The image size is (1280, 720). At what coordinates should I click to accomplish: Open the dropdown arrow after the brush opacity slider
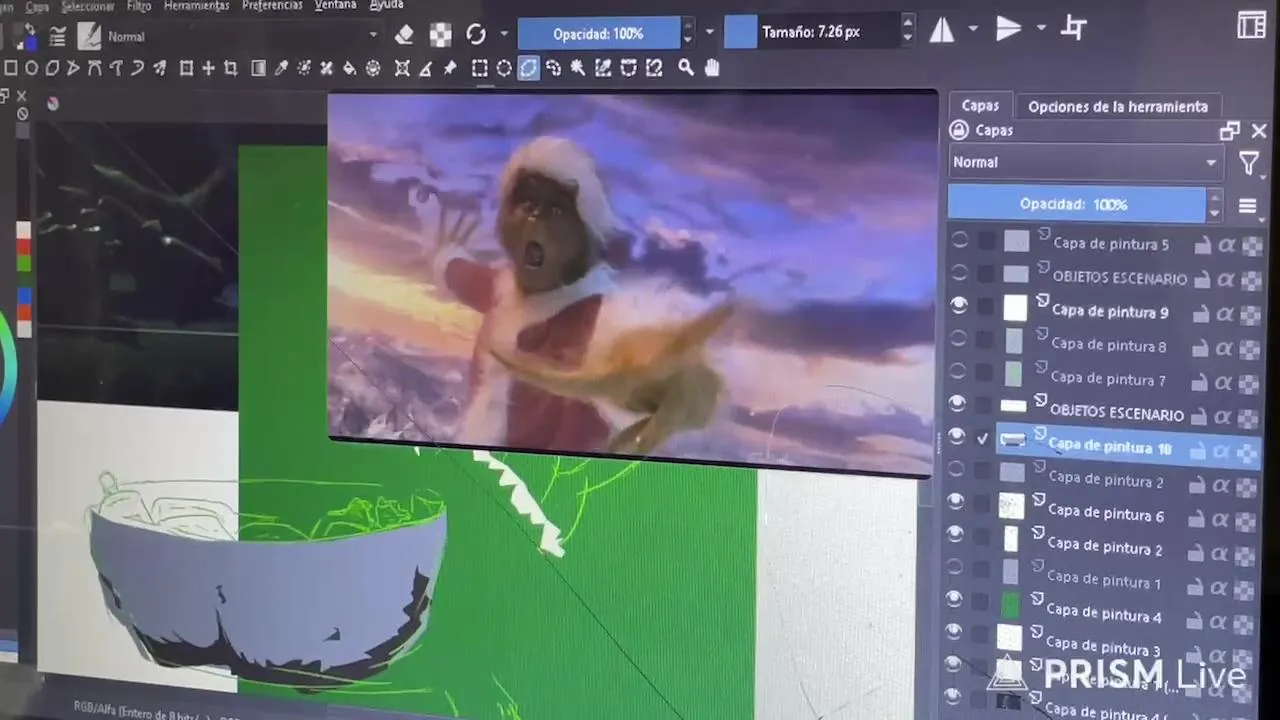tap(710, 32)
